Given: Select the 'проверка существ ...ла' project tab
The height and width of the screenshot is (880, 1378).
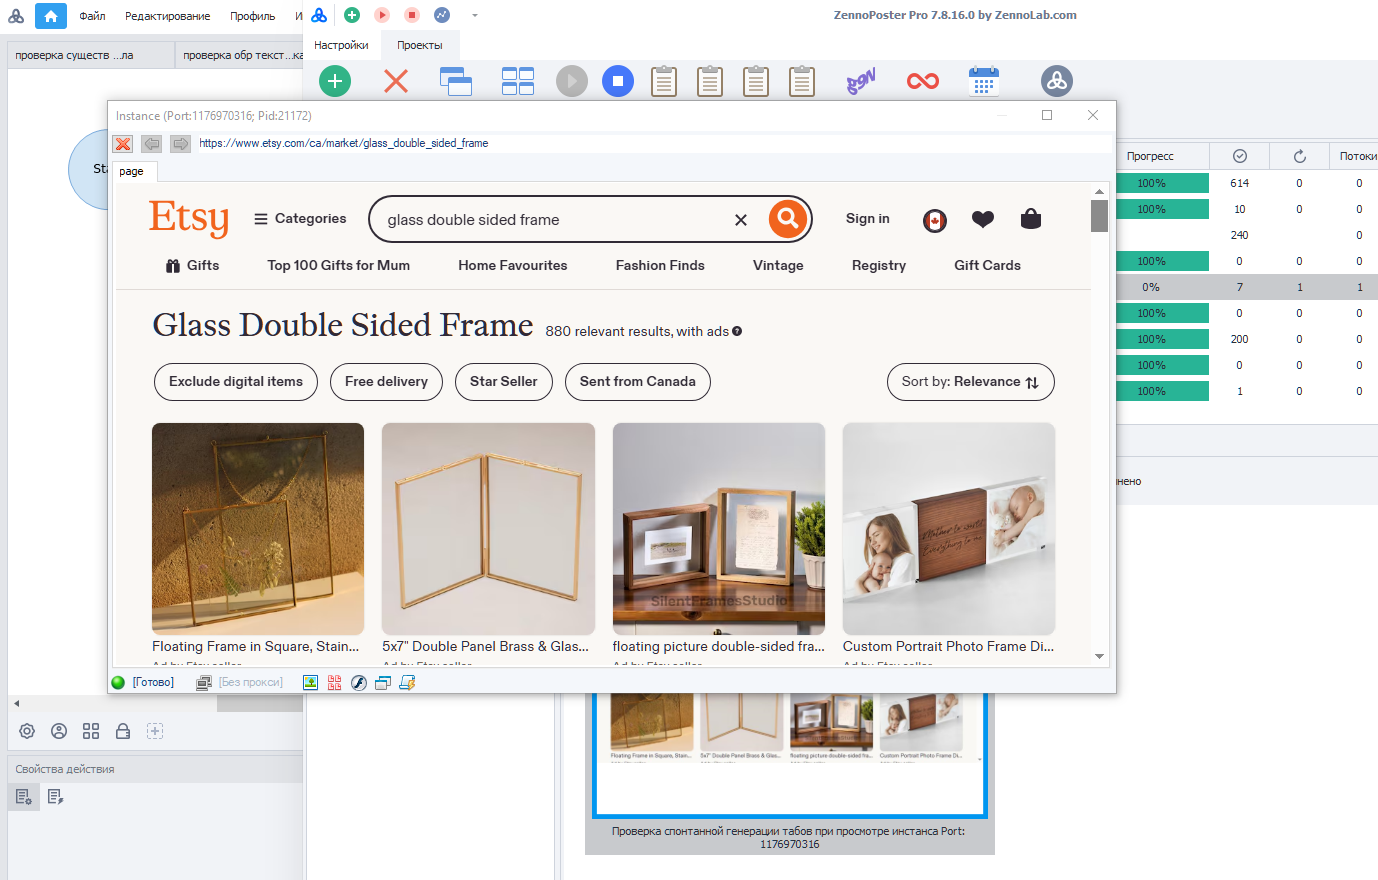Looking at the screenshot, I should click(91, 56).
